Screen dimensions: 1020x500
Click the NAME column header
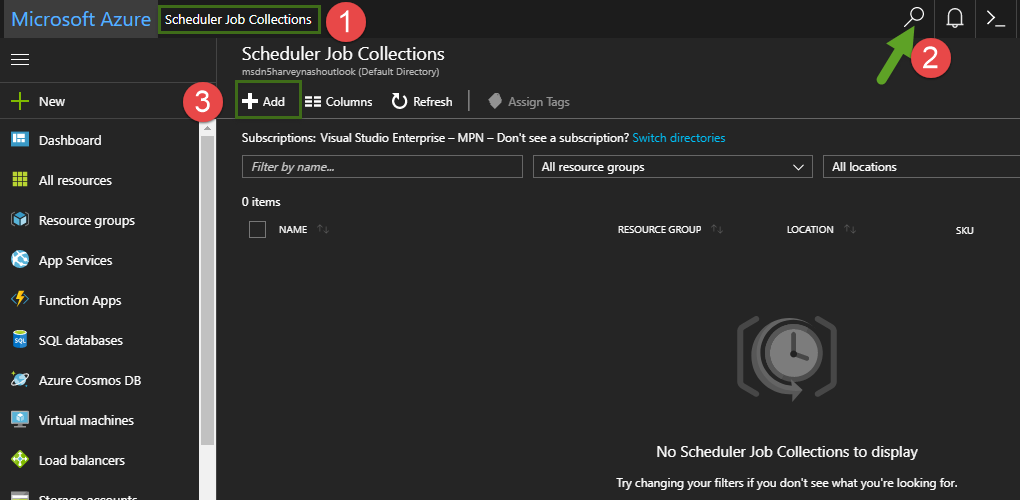tap(293, 230)
